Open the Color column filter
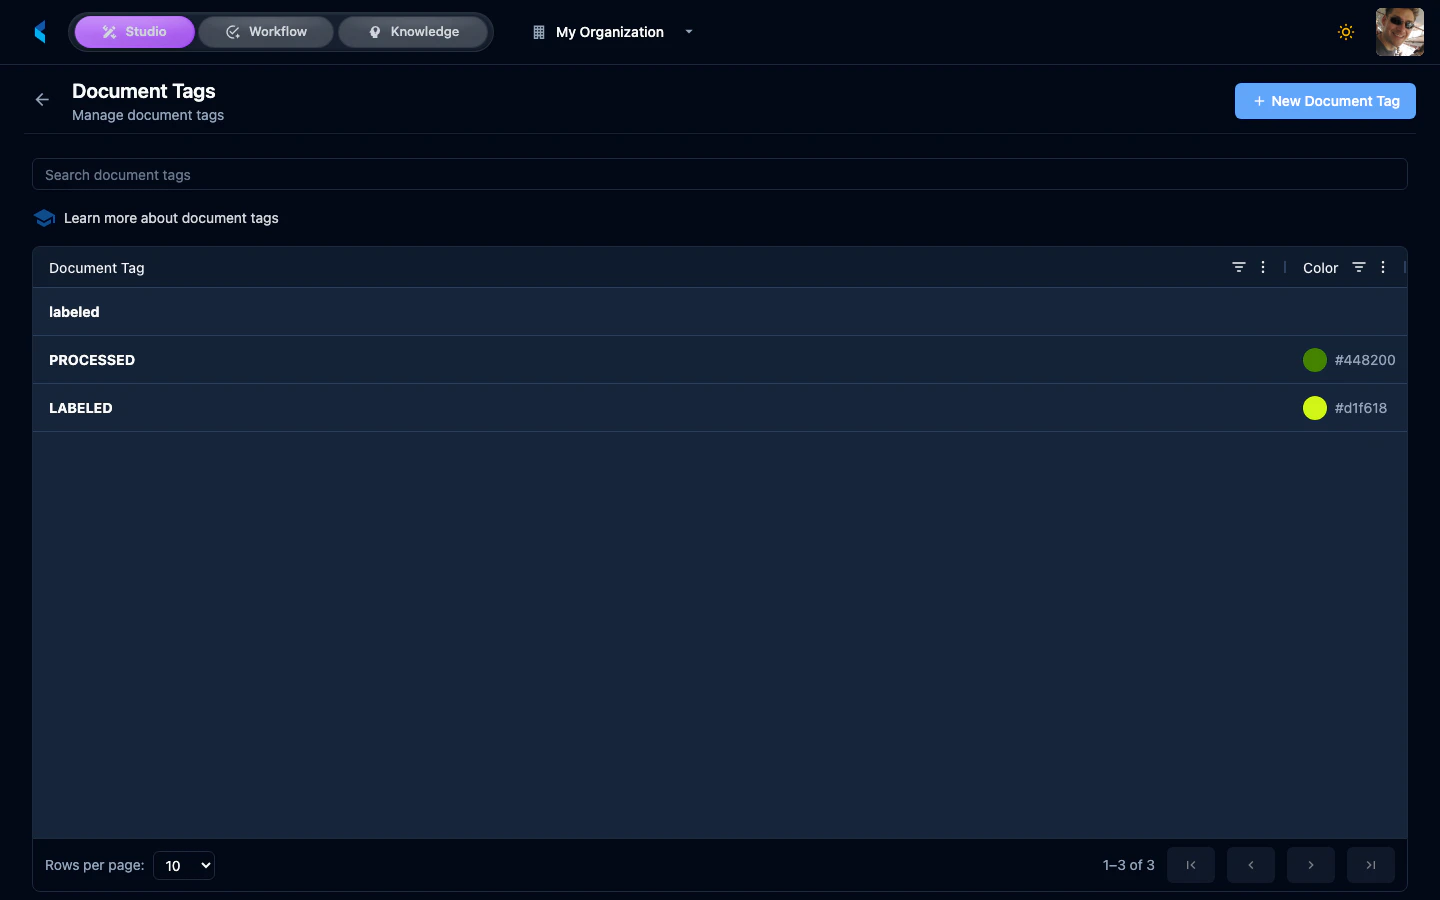 [x=1359, y=267]
